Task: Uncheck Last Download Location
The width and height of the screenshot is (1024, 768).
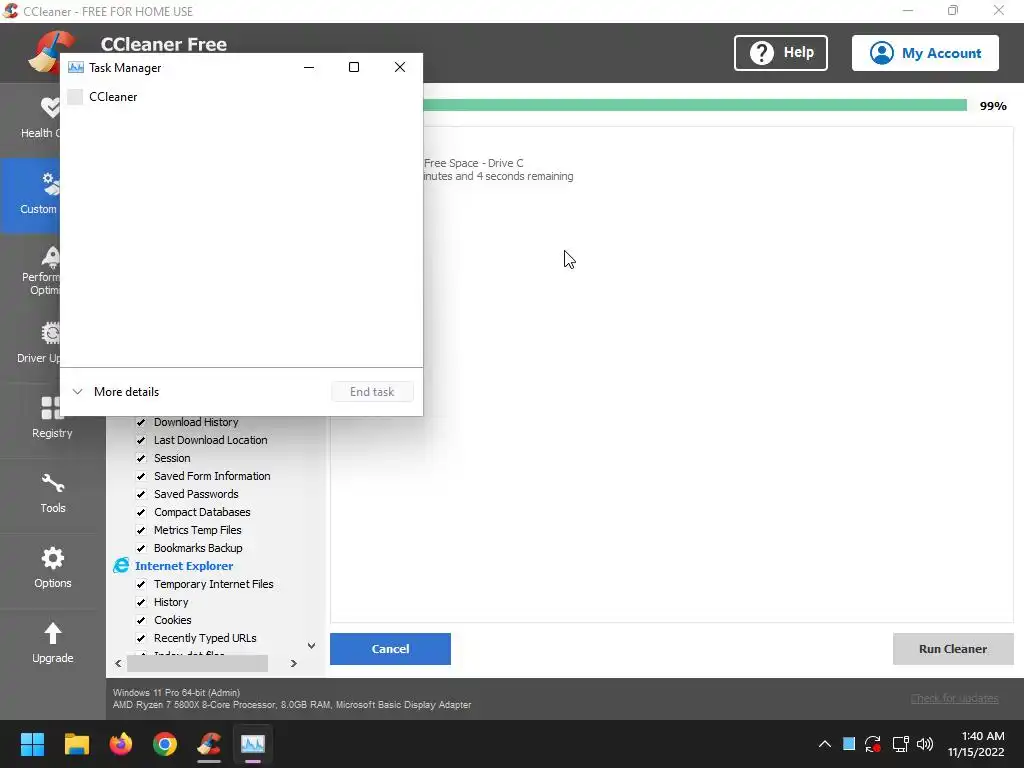Action: (141, 440)
